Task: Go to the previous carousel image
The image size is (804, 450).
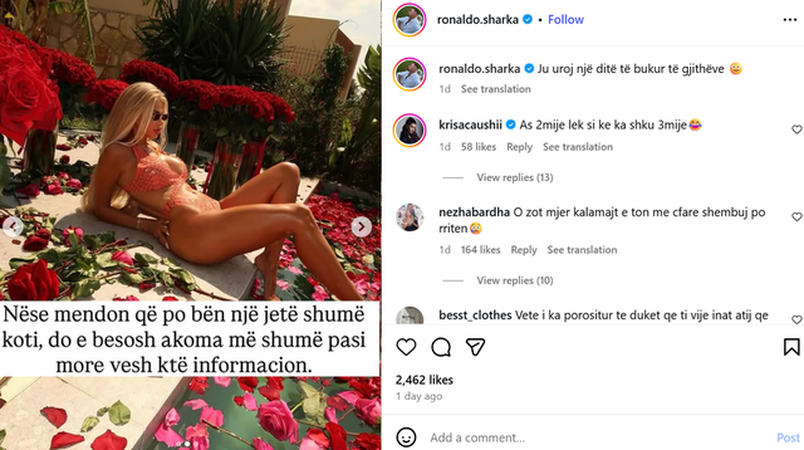Action: point(12,226)
